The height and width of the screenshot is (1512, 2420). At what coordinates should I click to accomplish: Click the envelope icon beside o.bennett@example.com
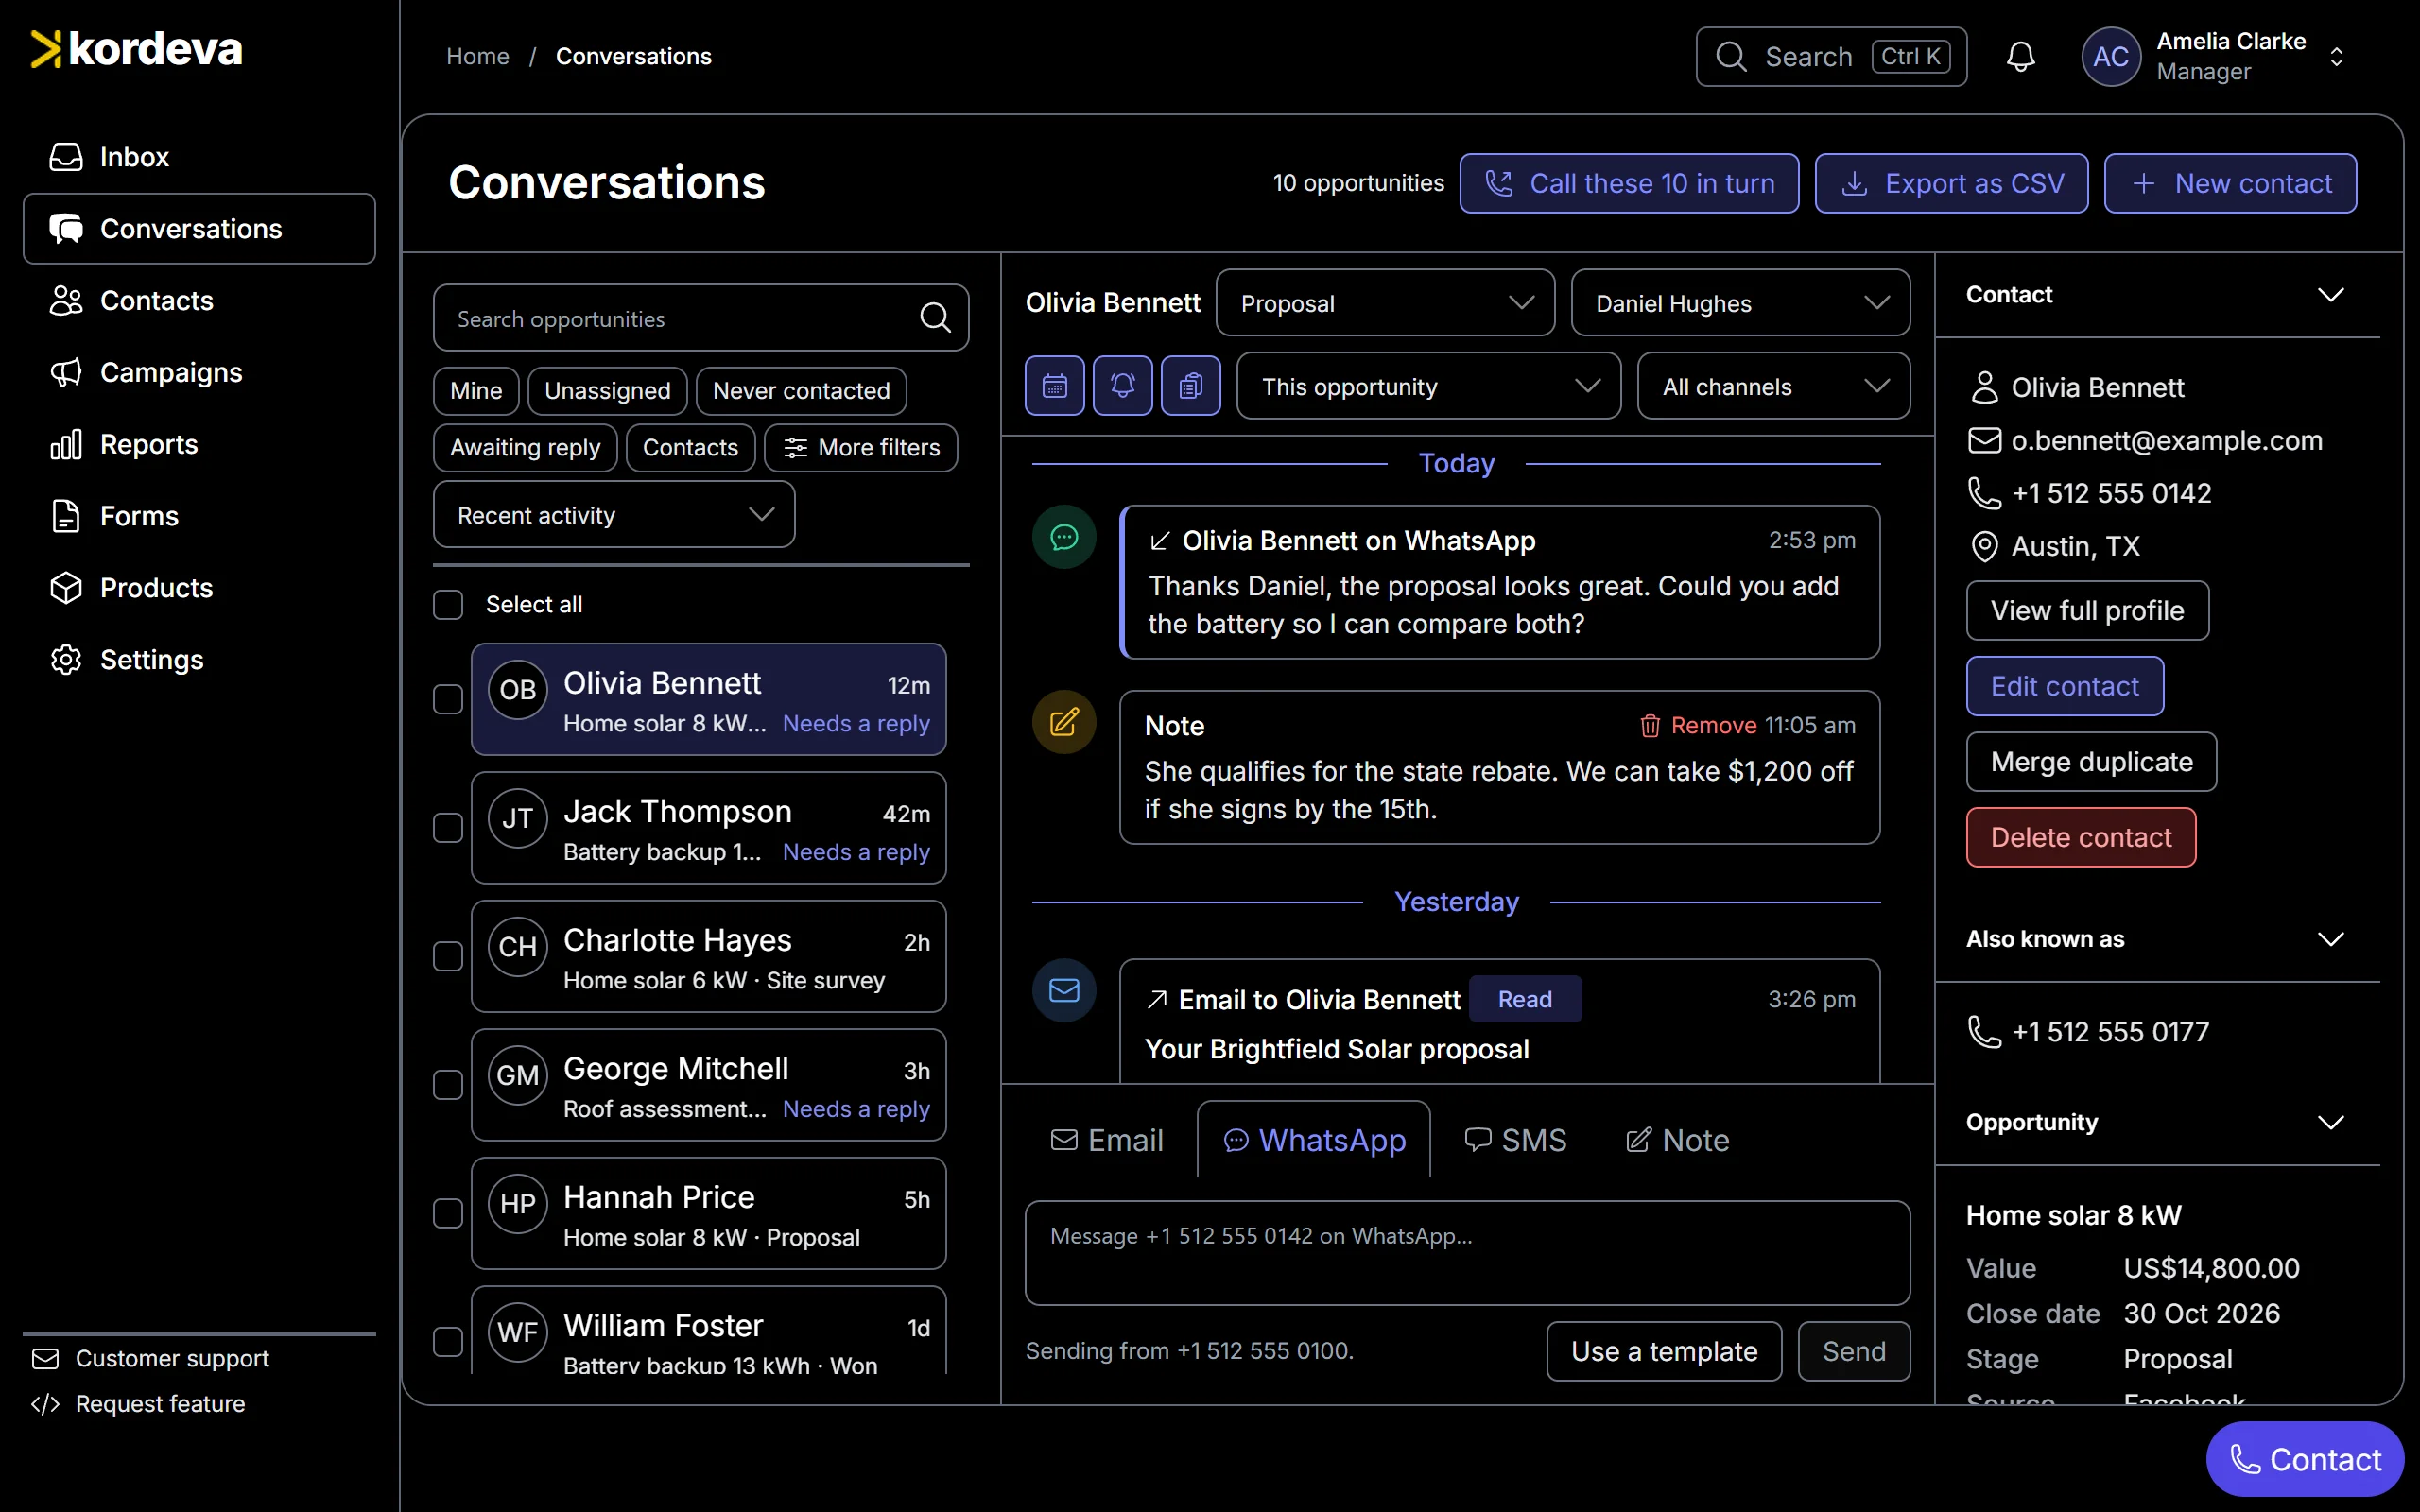coord(1984,441)
